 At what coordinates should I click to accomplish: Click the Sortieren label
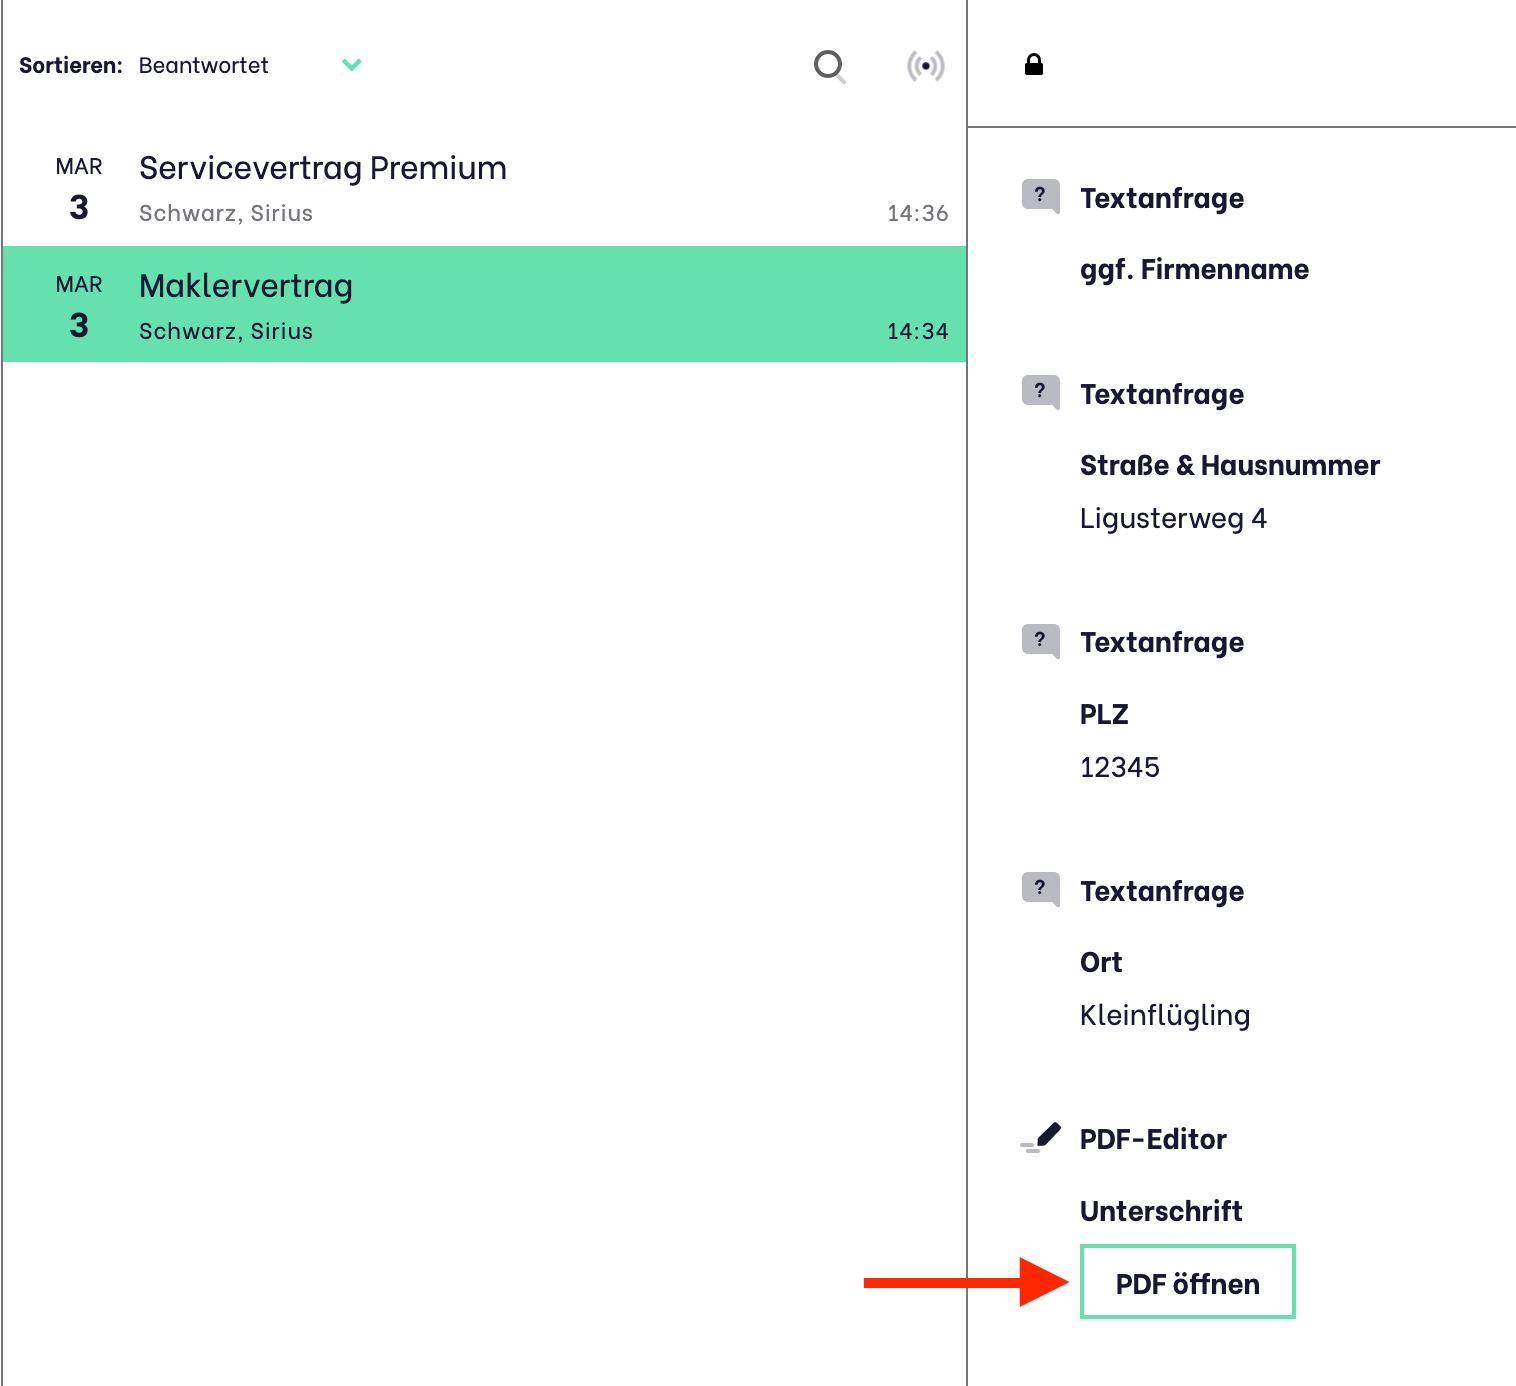[x=70, y=66]
